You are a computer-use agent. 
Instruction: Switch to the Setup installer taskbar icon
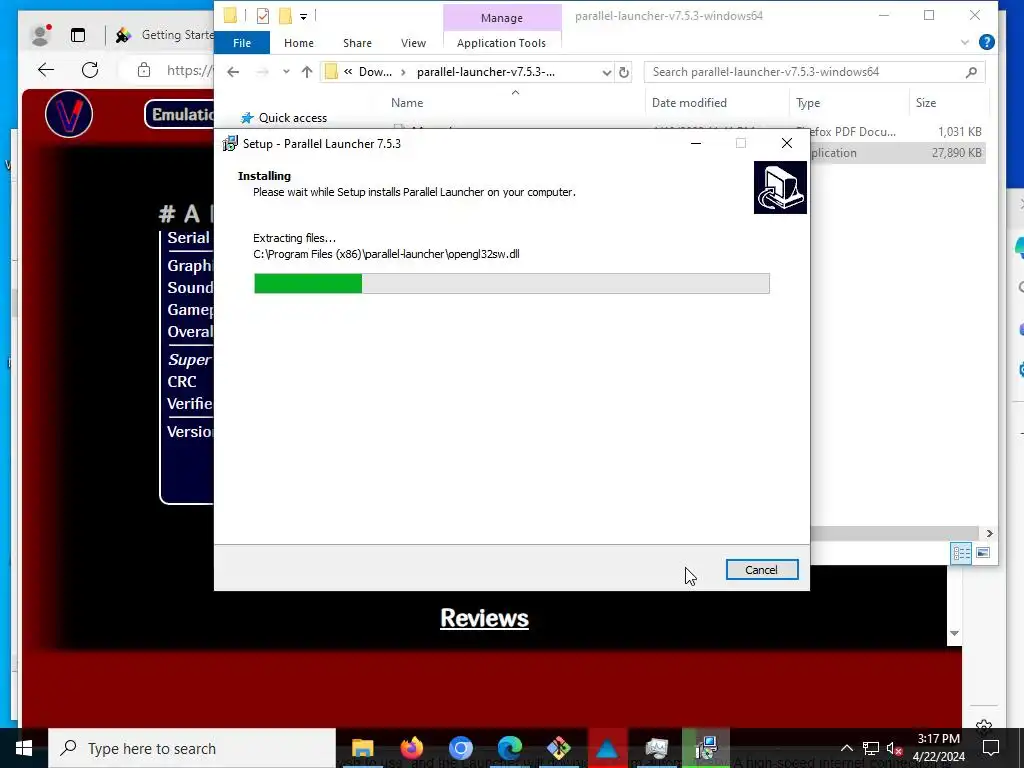tap(706, 748)
